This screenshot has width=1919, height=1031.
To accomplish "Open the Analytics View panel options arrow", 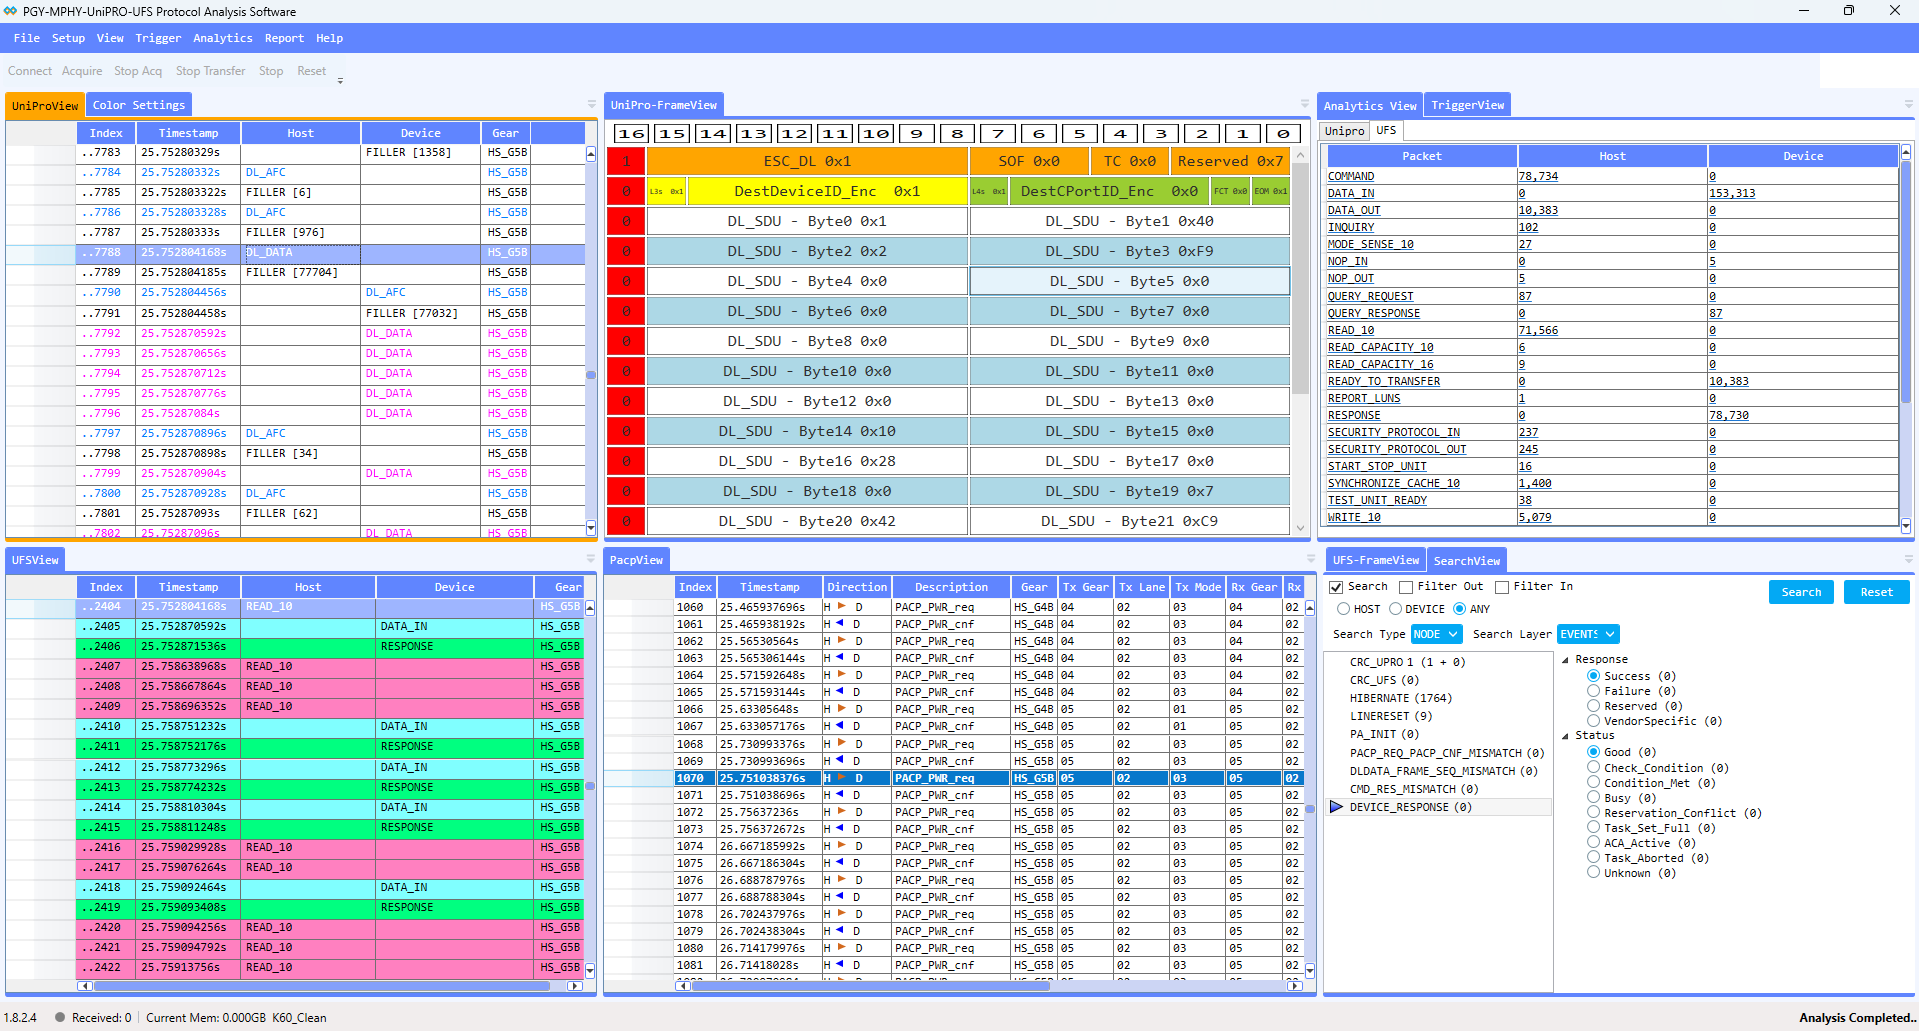I will [x=1908, y=105].
